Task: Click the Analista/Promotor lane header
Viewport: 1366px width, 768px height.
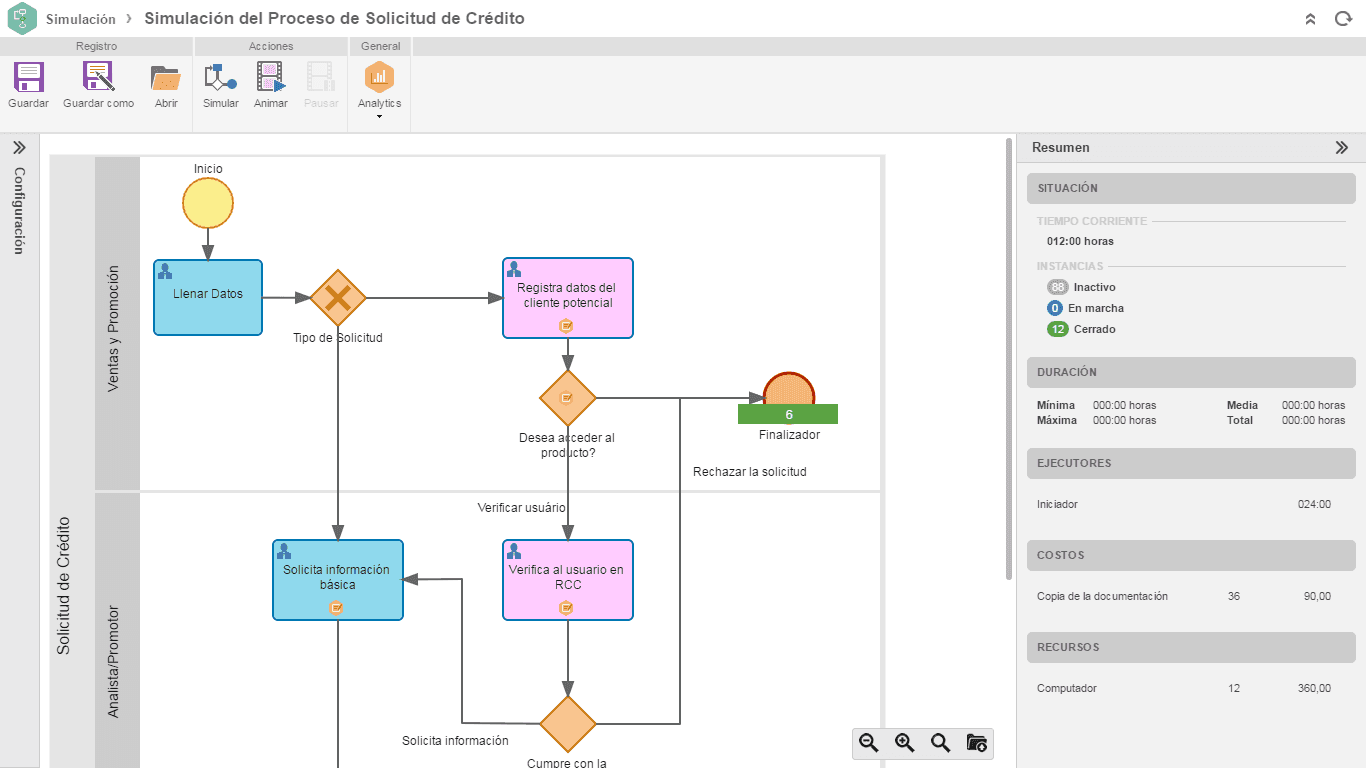Action: pos(117,630)
